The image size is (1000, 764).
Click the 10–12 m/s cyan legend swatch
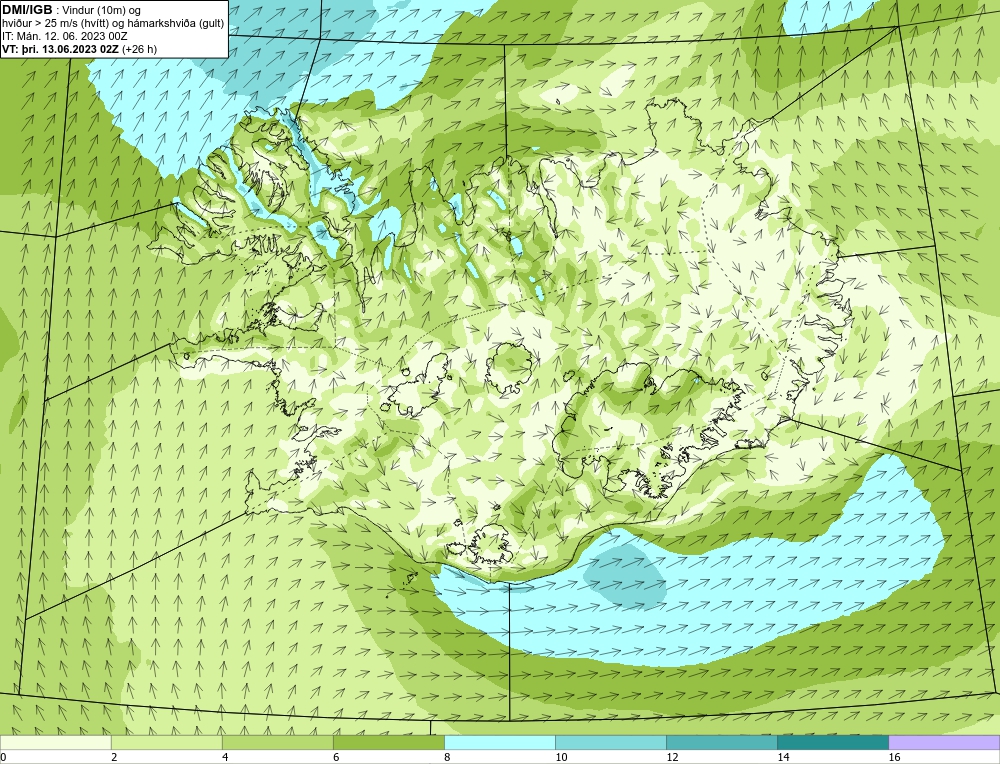610,742
